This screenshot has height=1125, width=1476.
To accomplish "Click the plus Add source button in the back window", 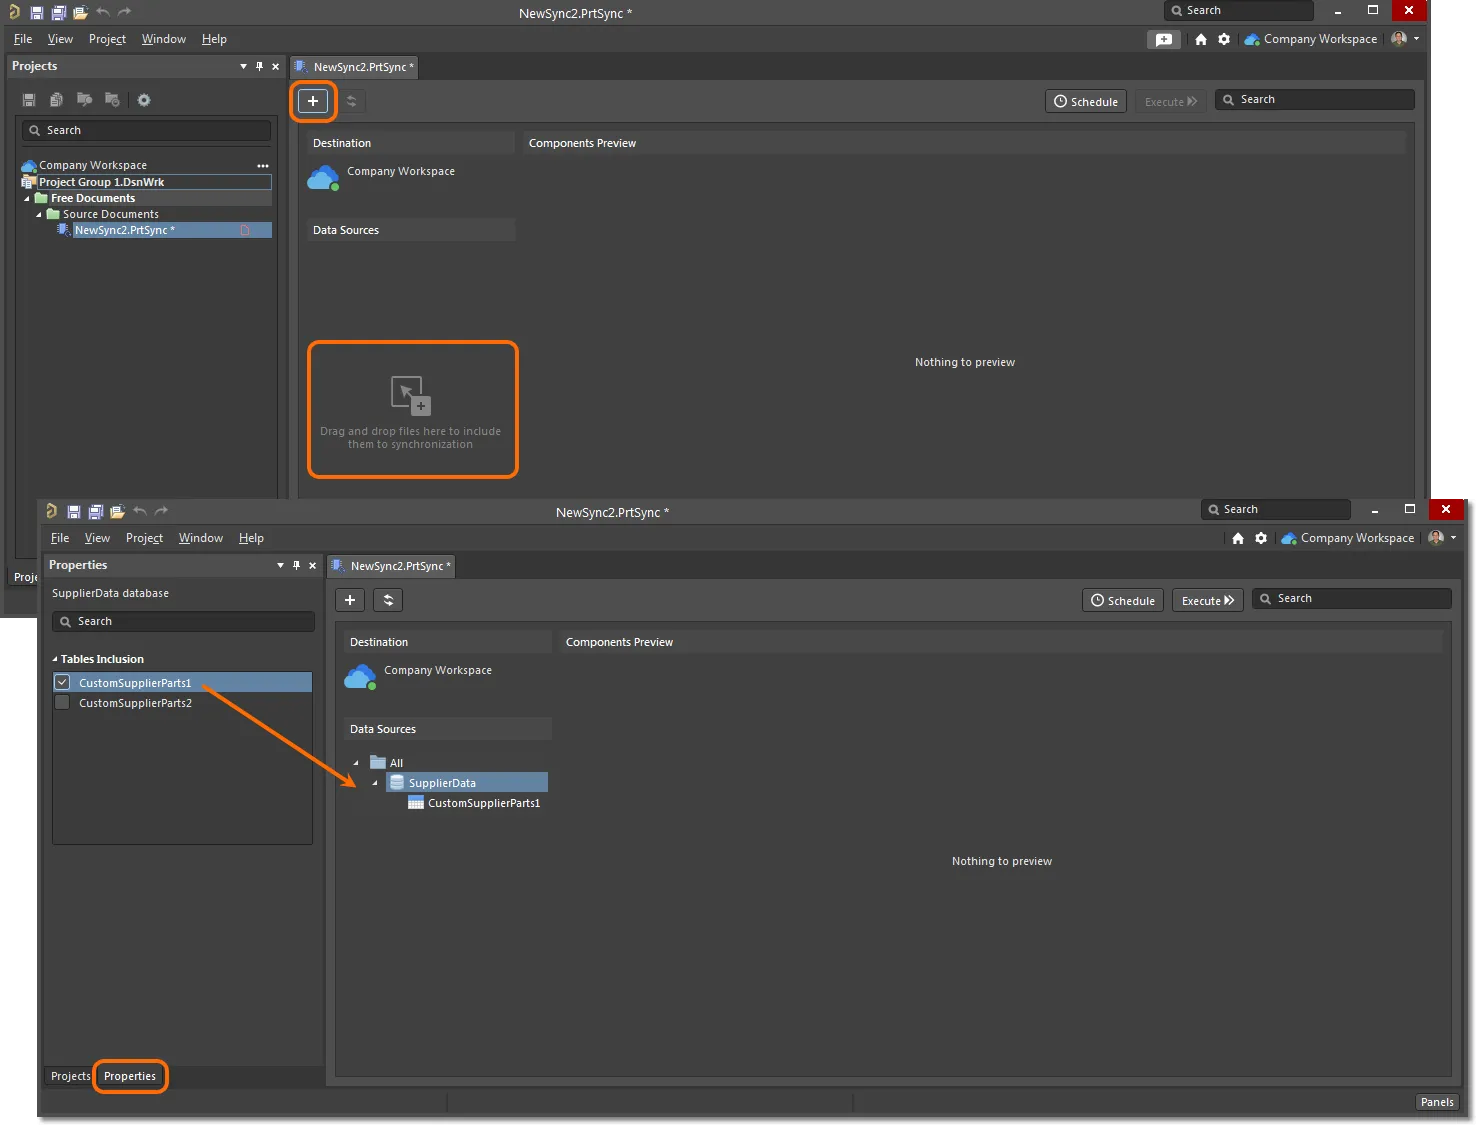I will (313, 101).
